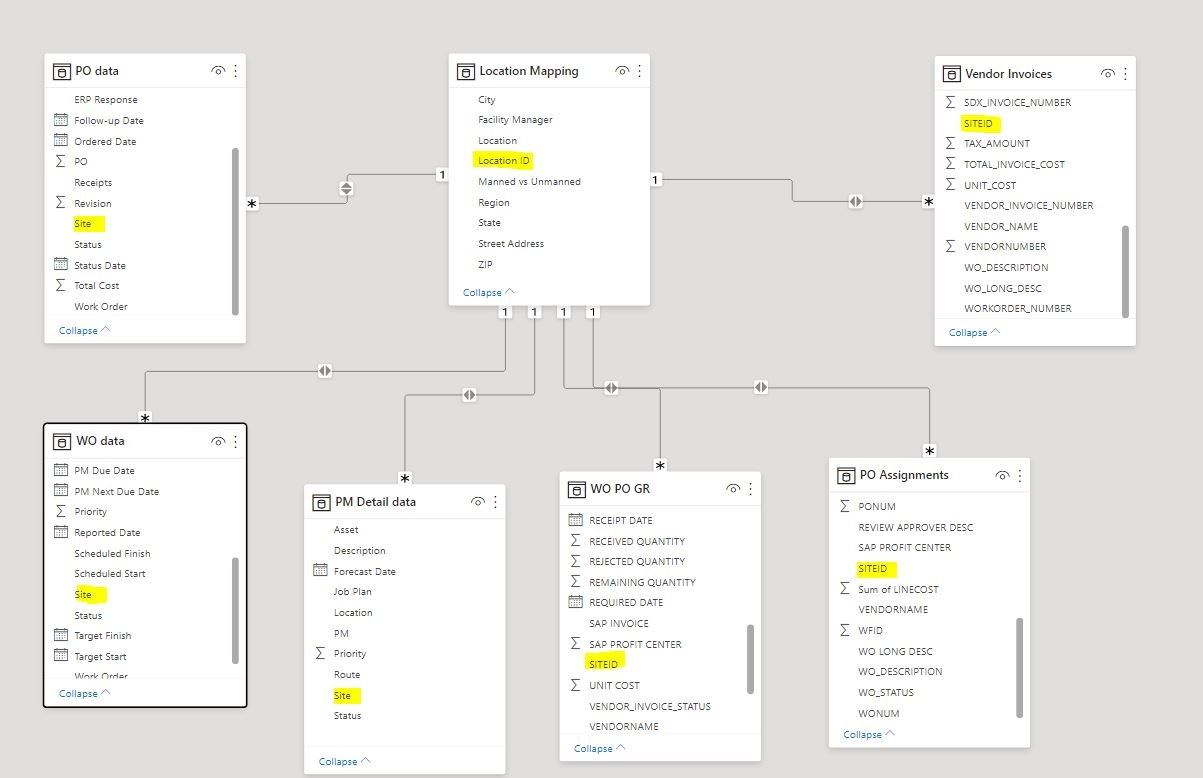Collapse the Vendor Invoices table
The width and height of the screenshot is (1203, 778).
pos(975,332)
